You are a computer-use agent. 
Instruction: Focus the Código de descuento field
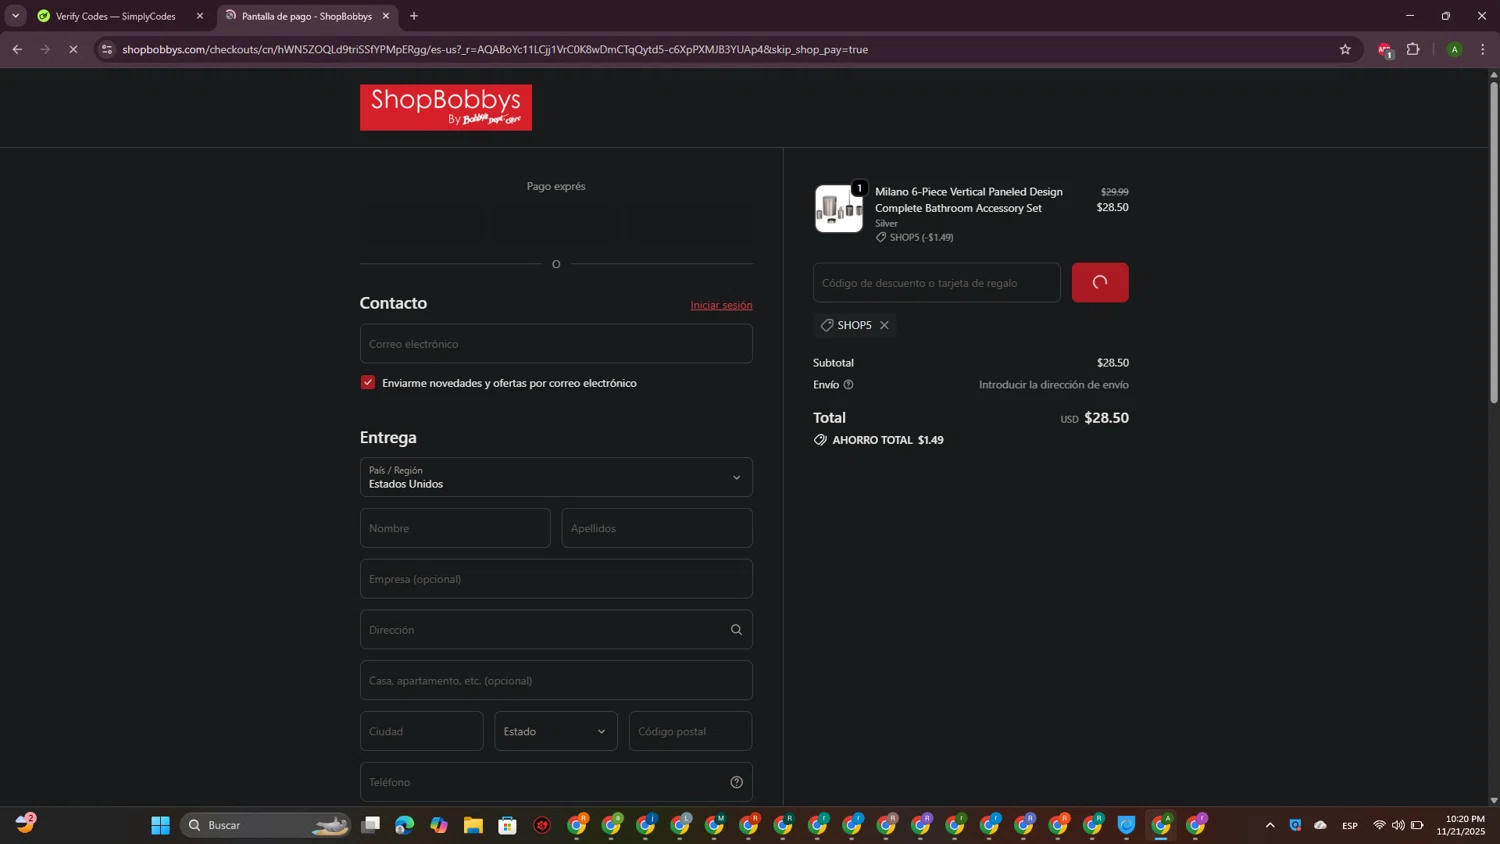coord(937,283)
